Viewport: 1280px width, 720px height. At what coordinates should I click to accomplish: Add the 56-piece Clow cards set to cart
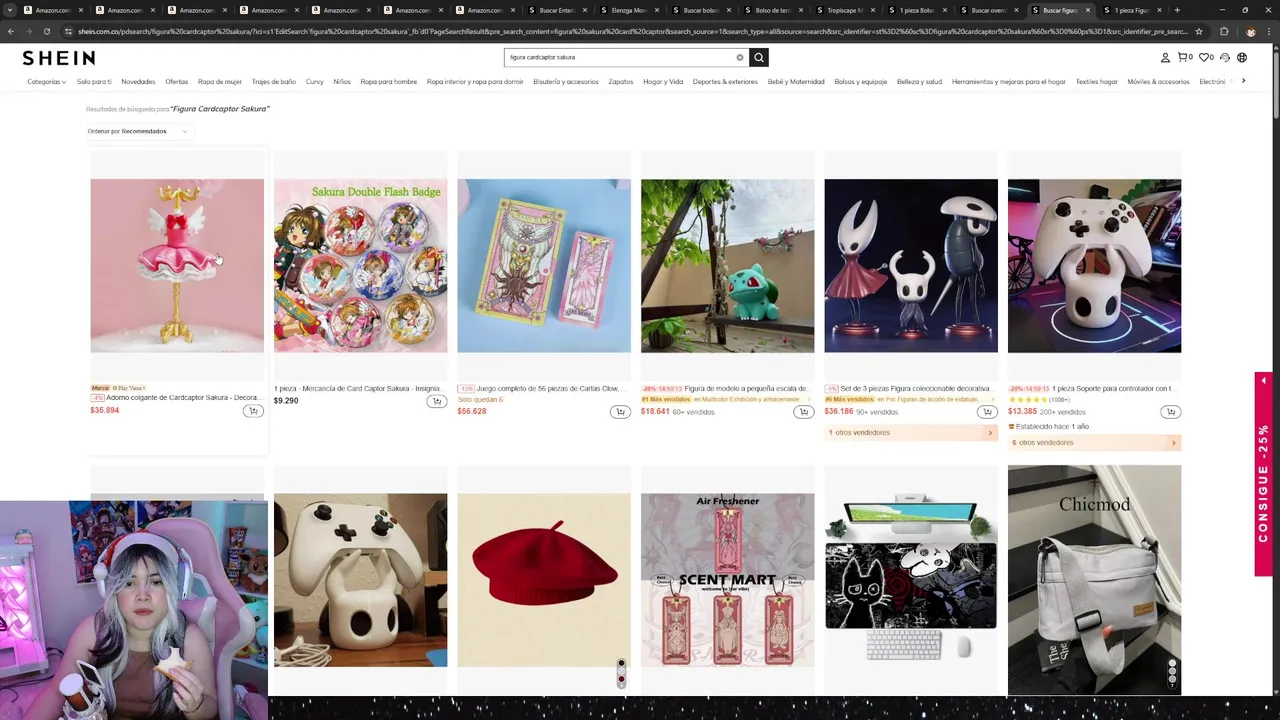620,411
